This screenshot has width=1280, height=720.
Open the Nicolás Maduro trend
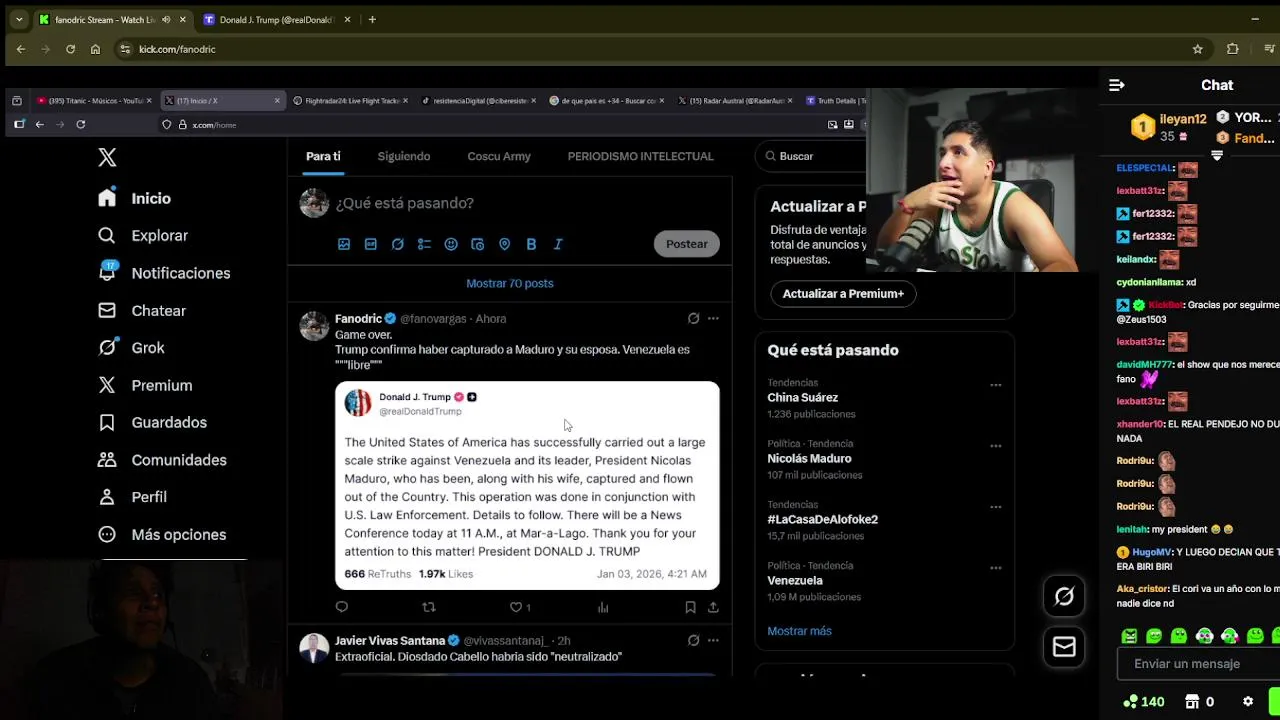(809, 458)
